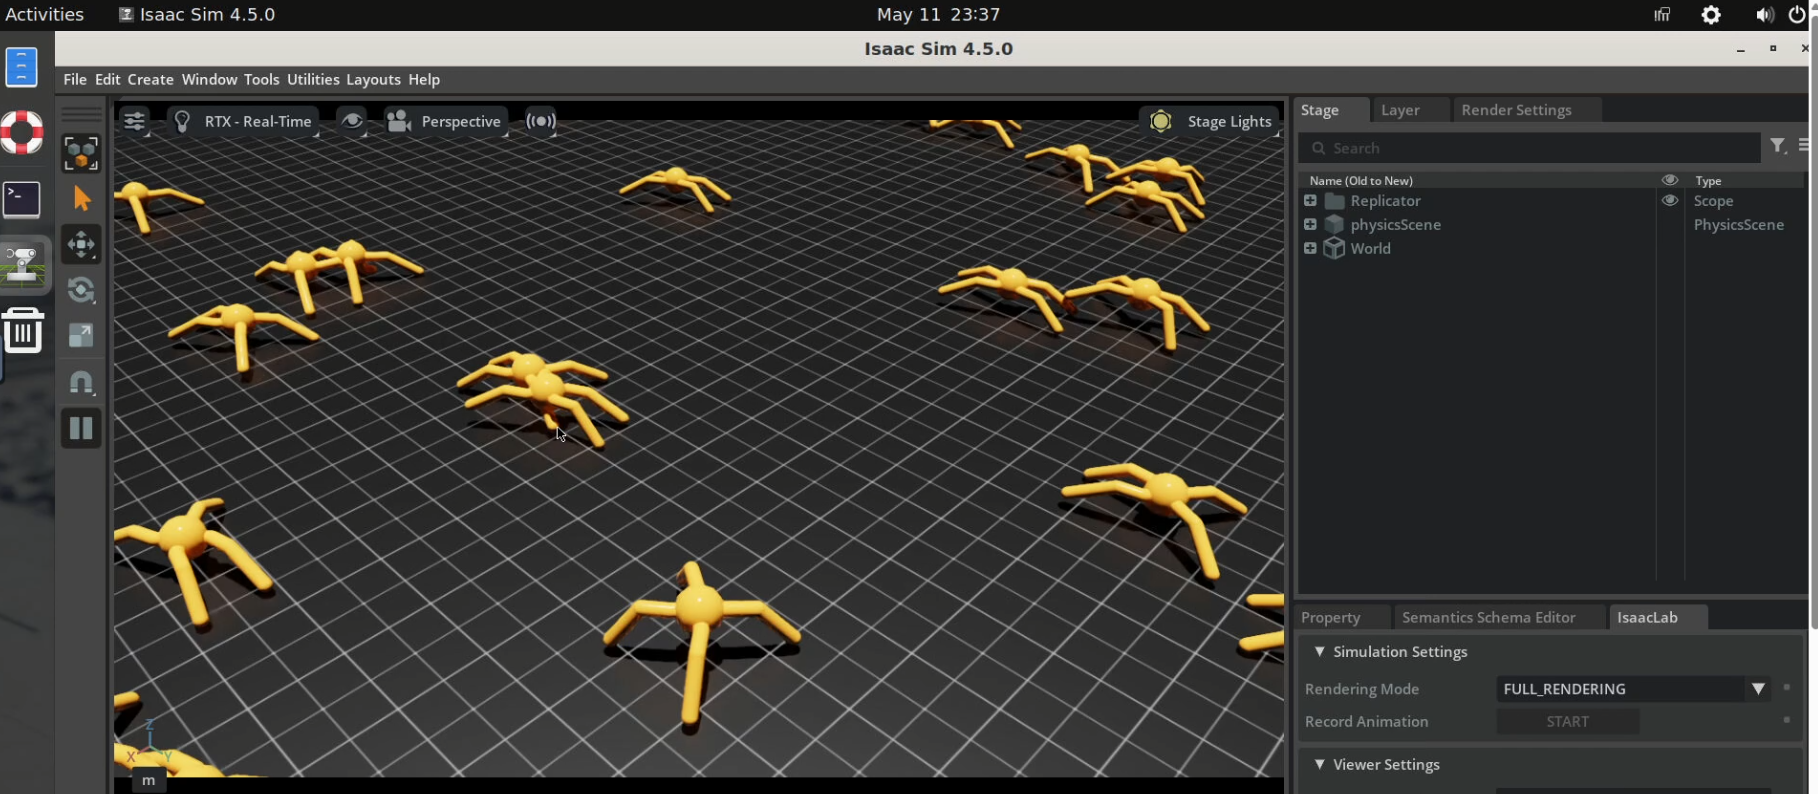The width and height of the screenshot is (1818, 794).
Task: Pause the simulation
Action: pos(81,429)
